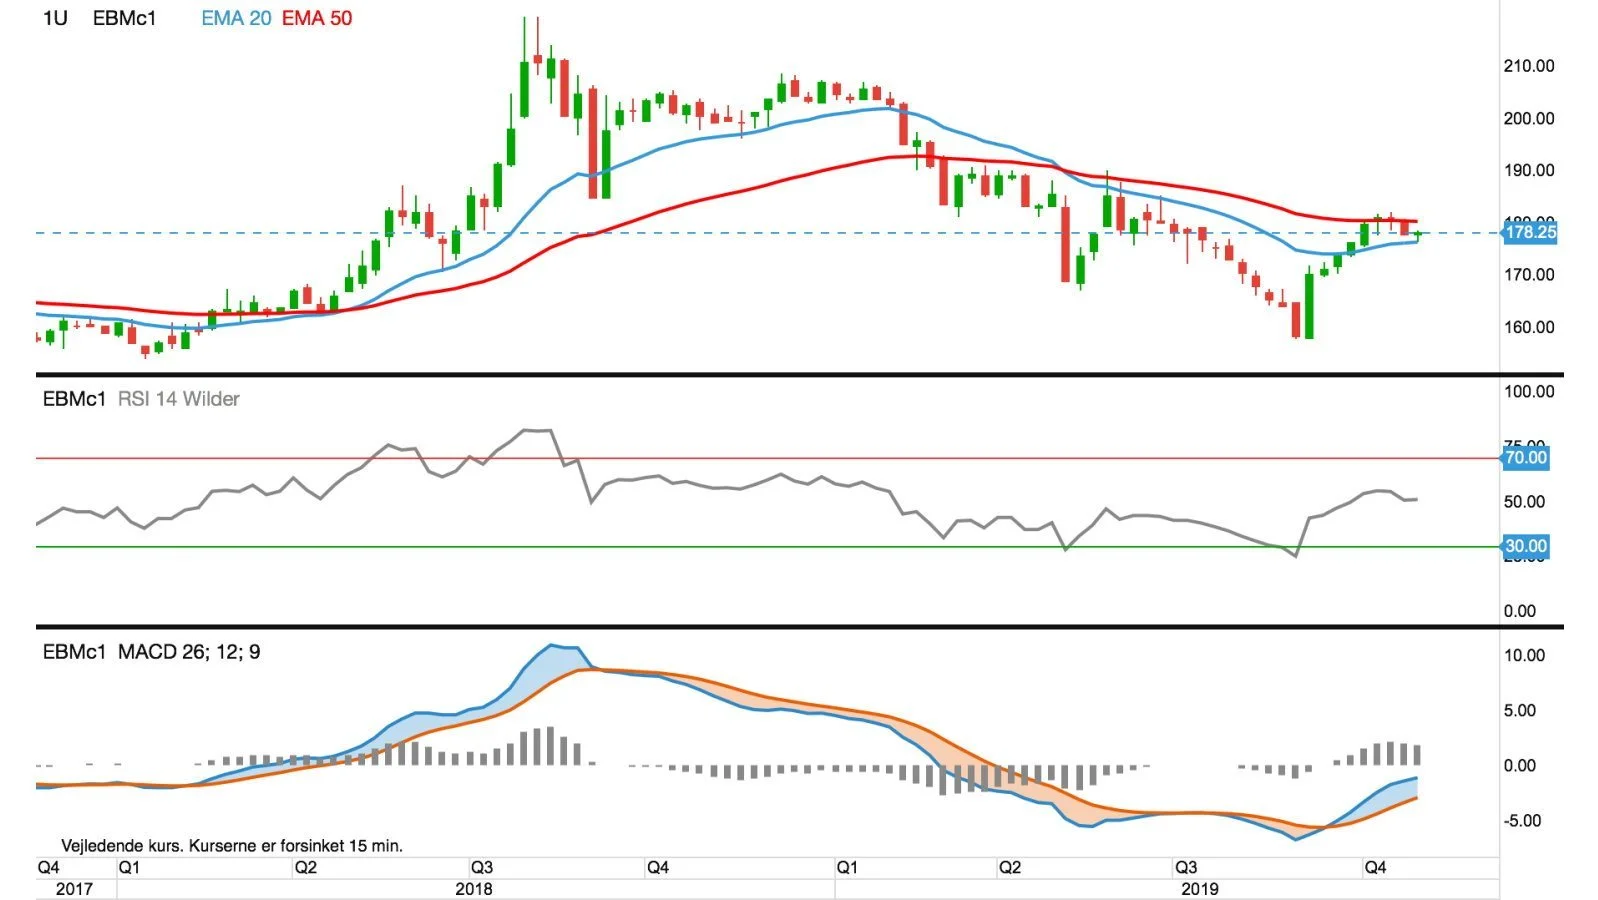Click the Q2 2019 timeline marker
The width and height of the screenshot is (1598, 900).
point(1010,867)
